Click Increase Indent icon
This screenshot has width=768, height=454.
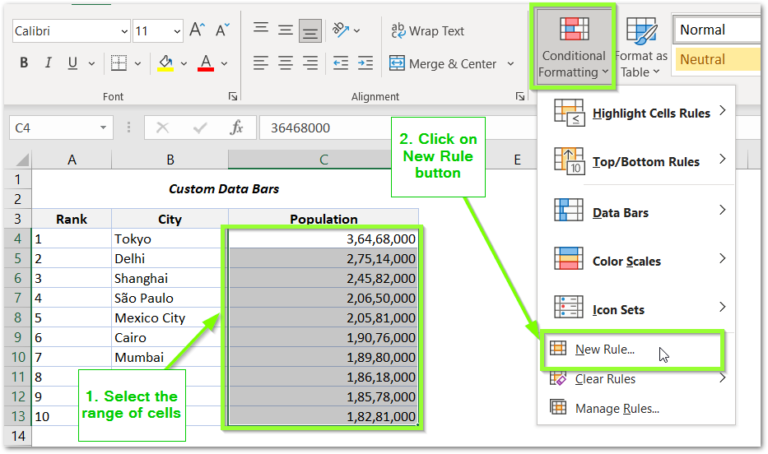[365, 63]
